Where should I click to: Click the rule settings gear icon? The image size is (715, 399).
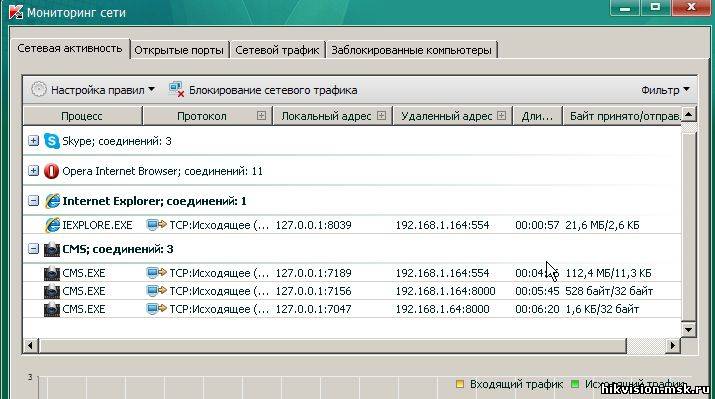tap(39, 89)
